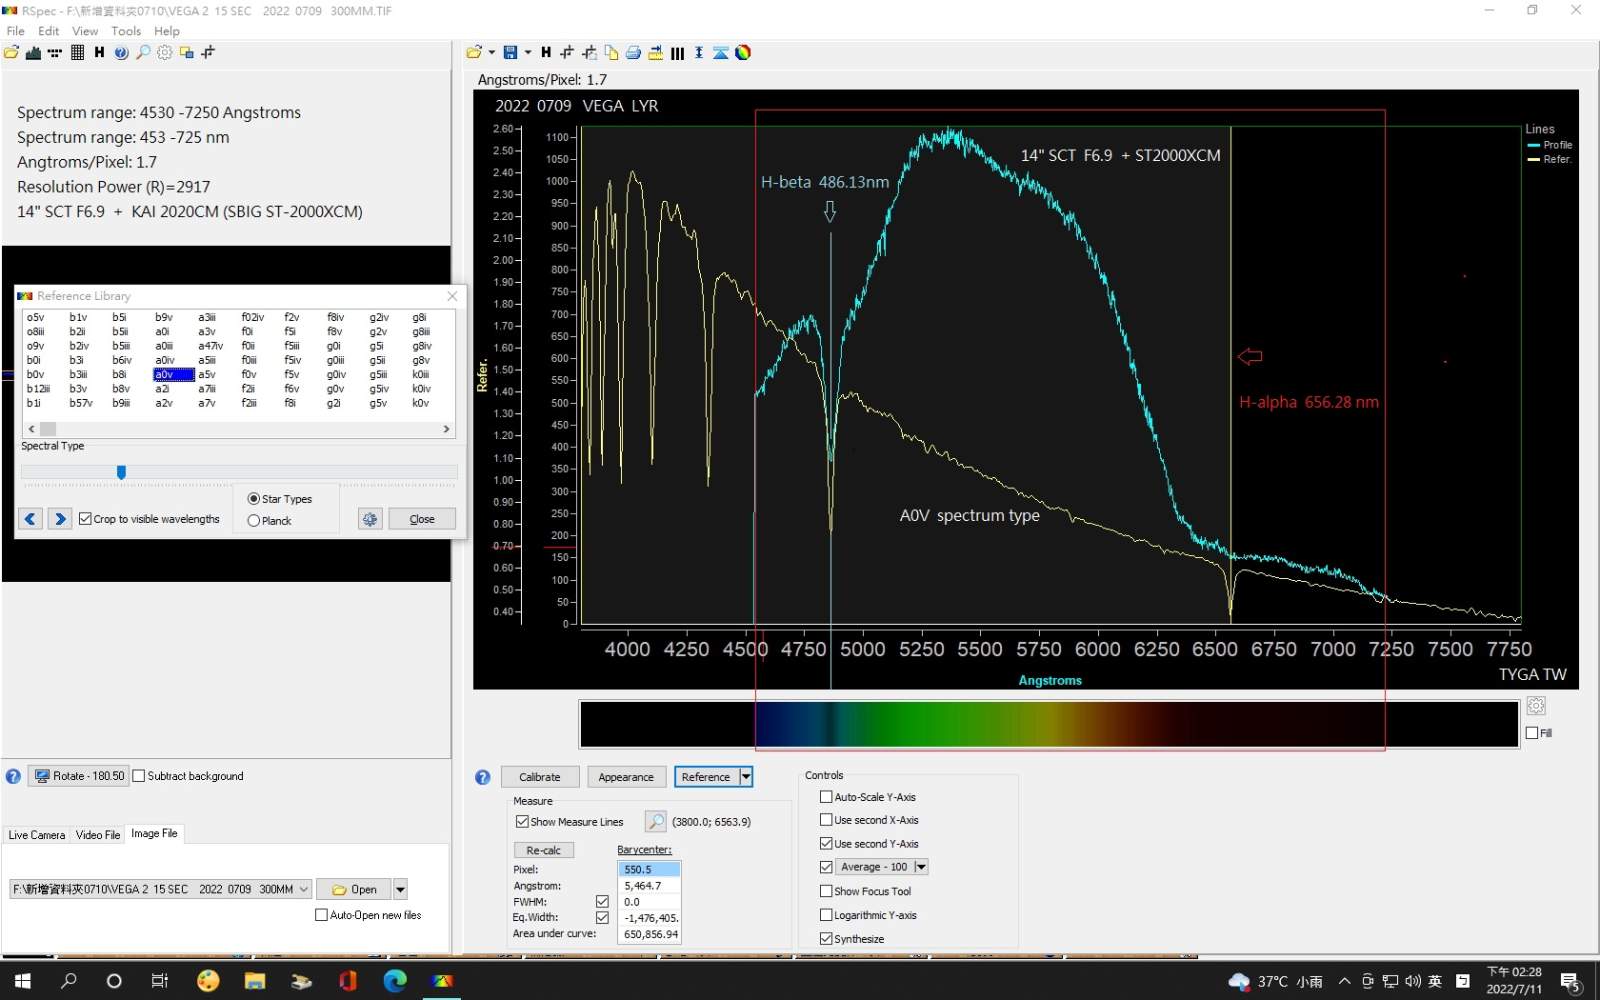This screenshot has height=1000, width=1600.
Task: Enable Subtract background checkbox
Action: pos(139,776)
